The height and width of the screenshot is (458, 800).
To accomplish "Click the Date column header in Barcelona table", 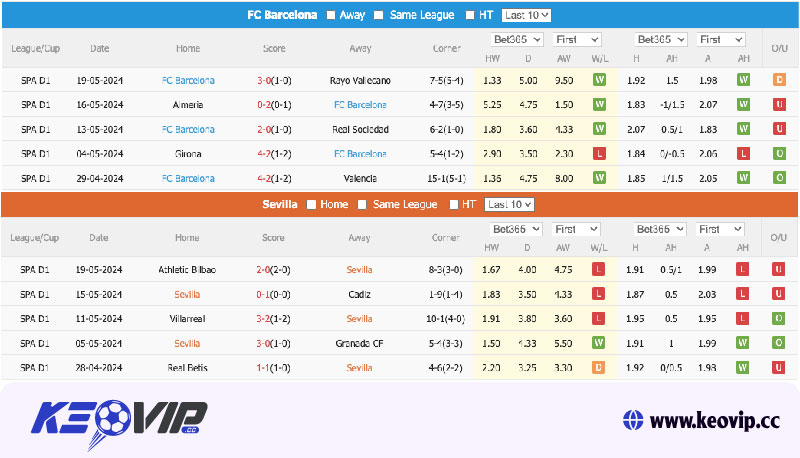I will coord(100,48).
